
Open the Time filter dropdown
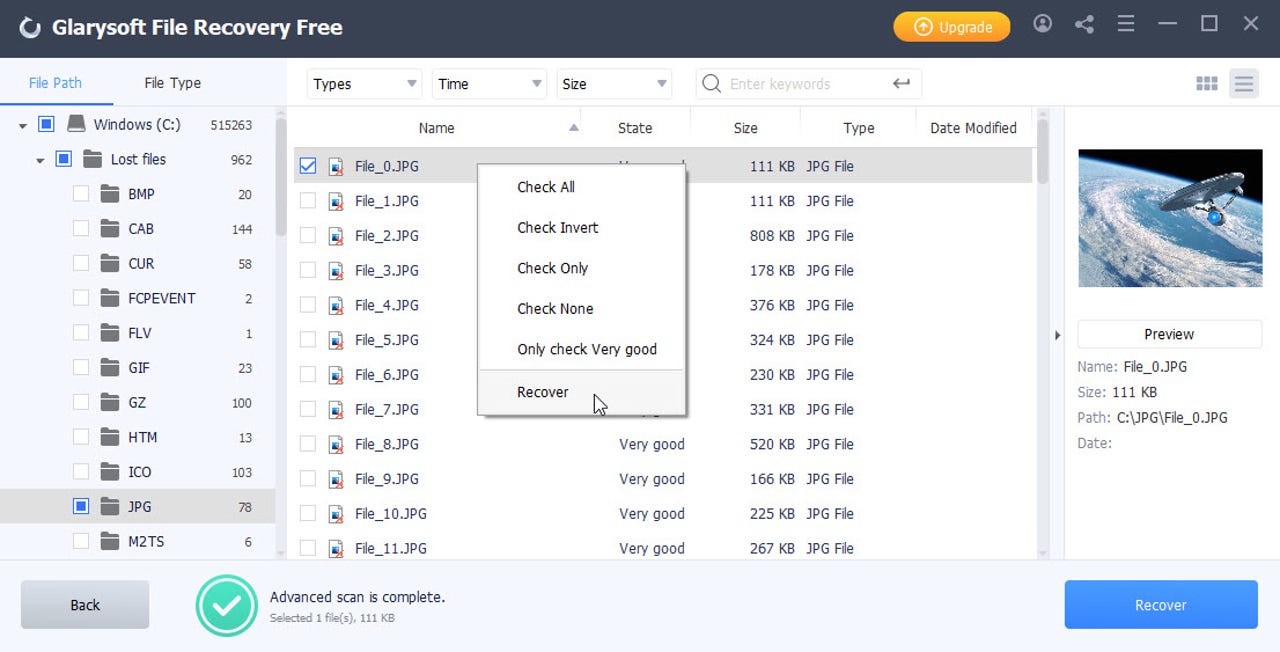pyautogui.click(x=490, y=84)
